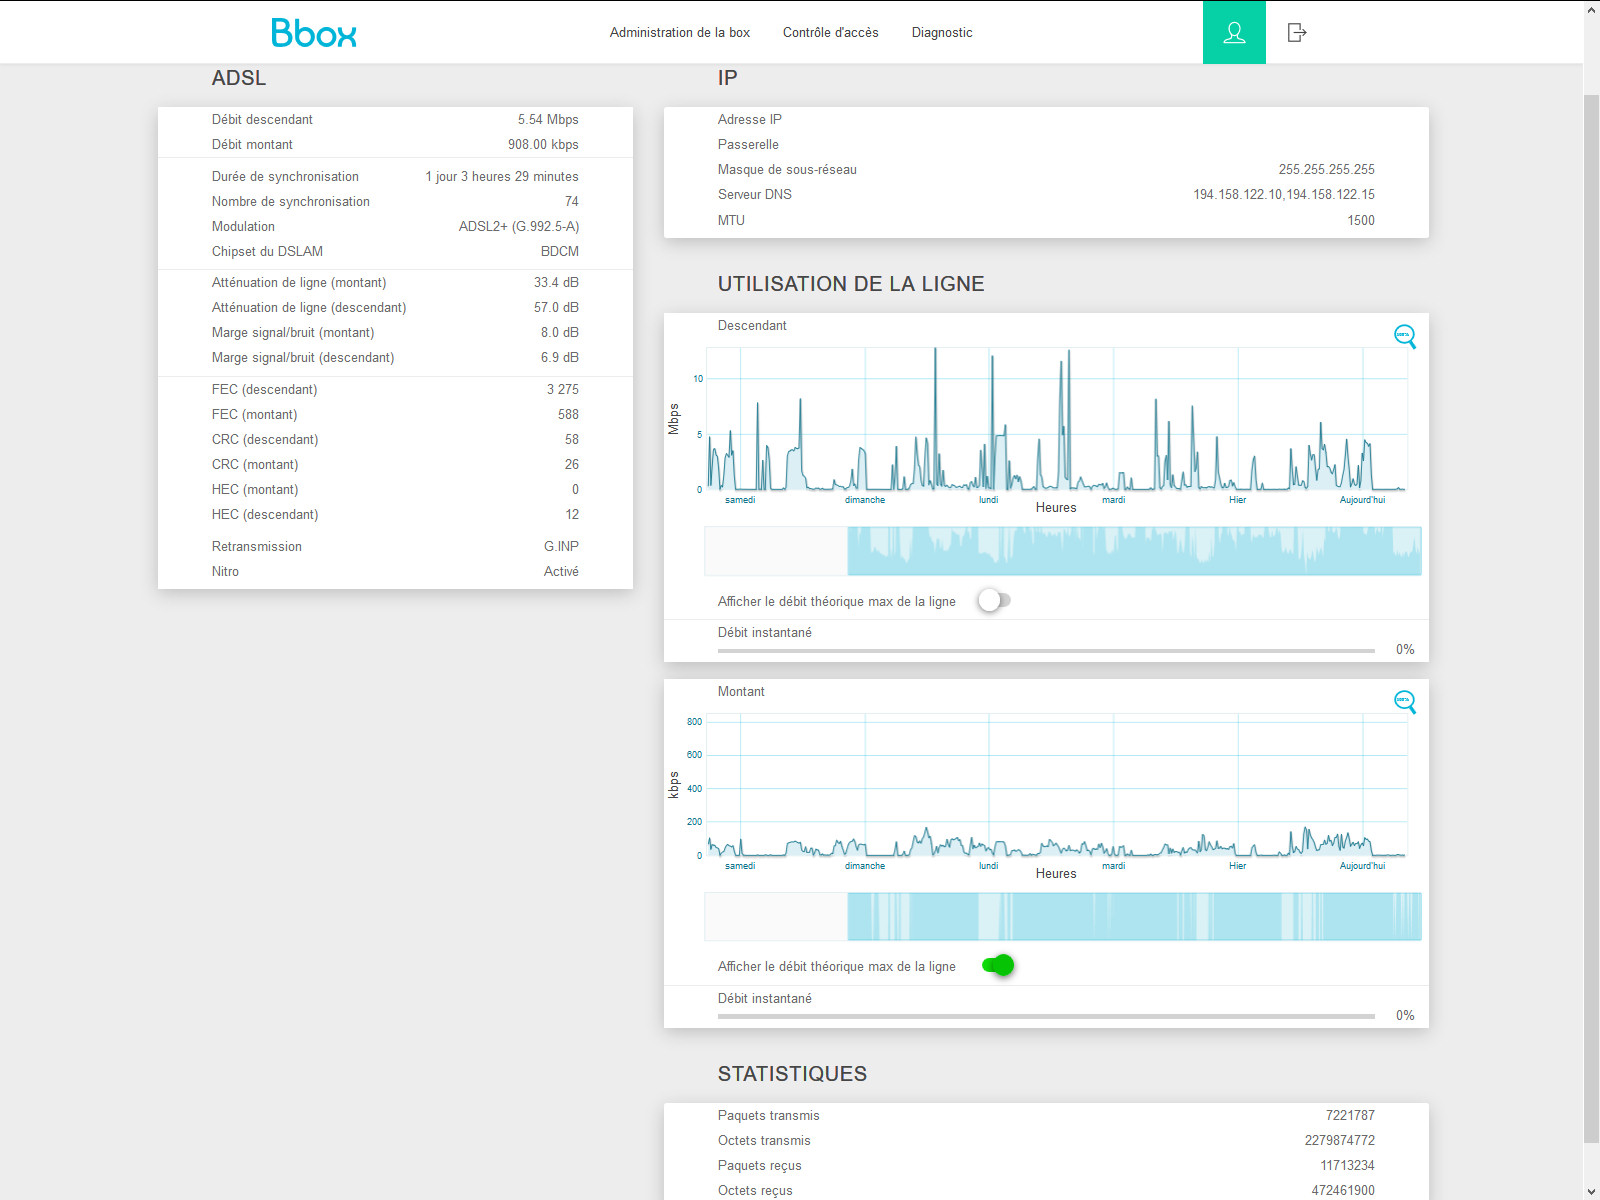Click the scrollbar up arrow
The height and width of the screenshot is (1200, 1600).
point(1591,9)
